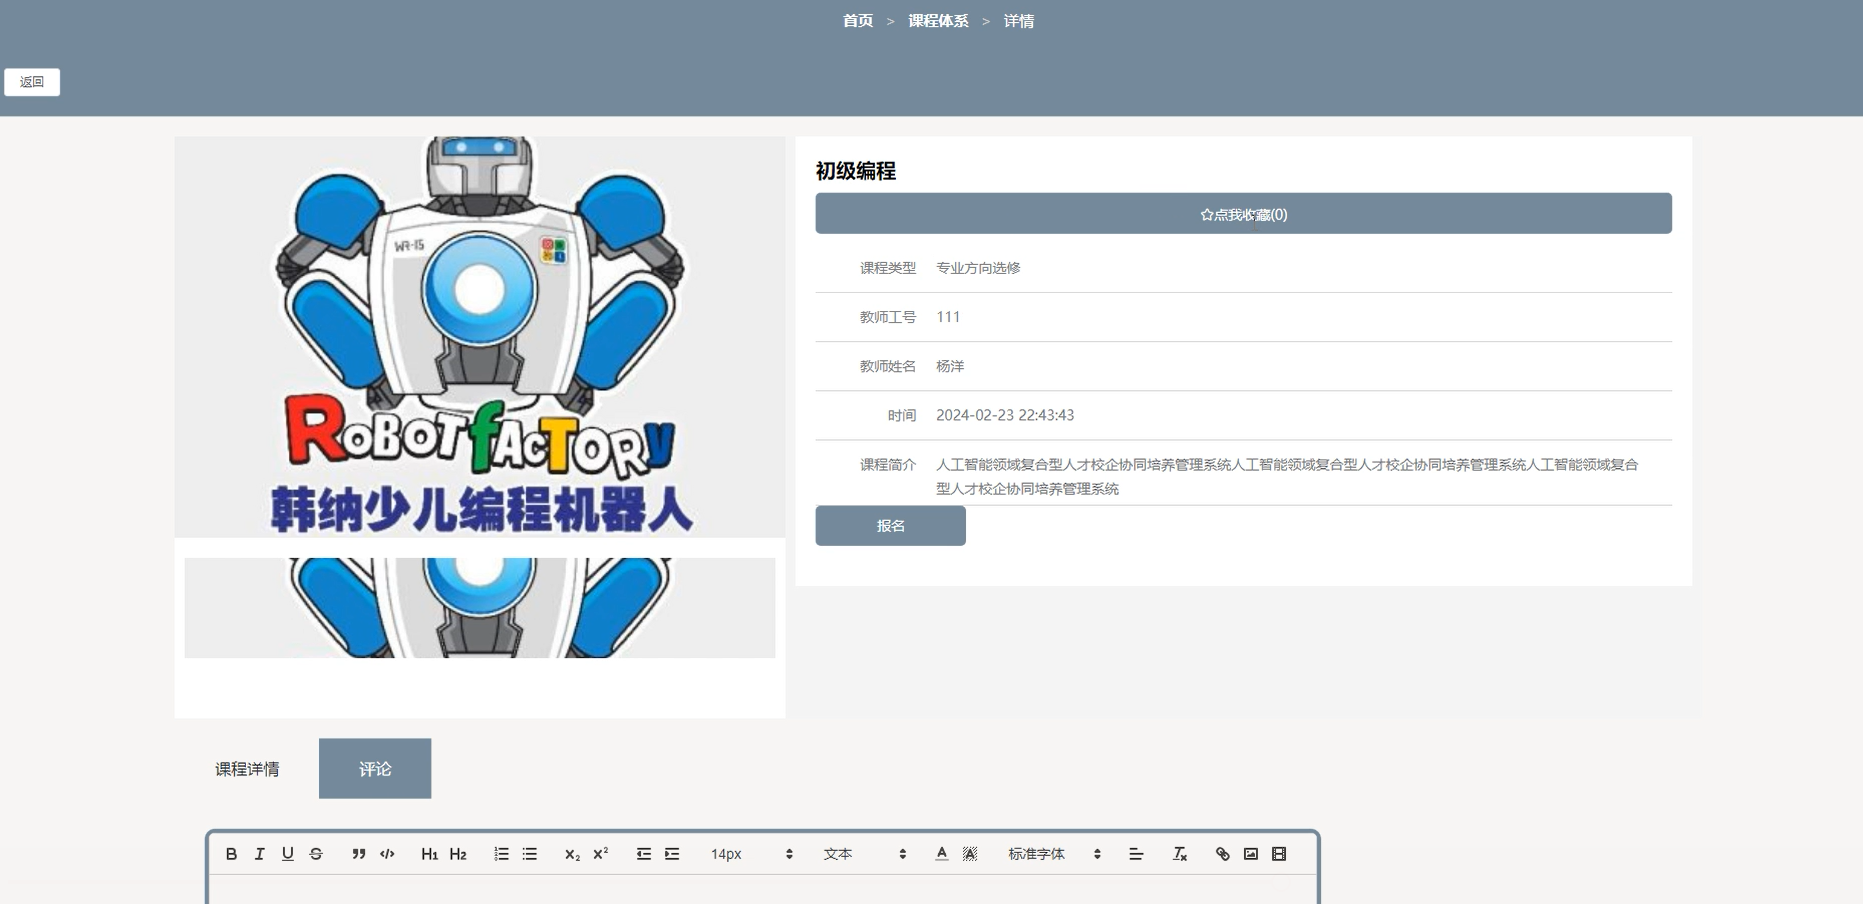Insert a bulleted list

pos(530,854)
